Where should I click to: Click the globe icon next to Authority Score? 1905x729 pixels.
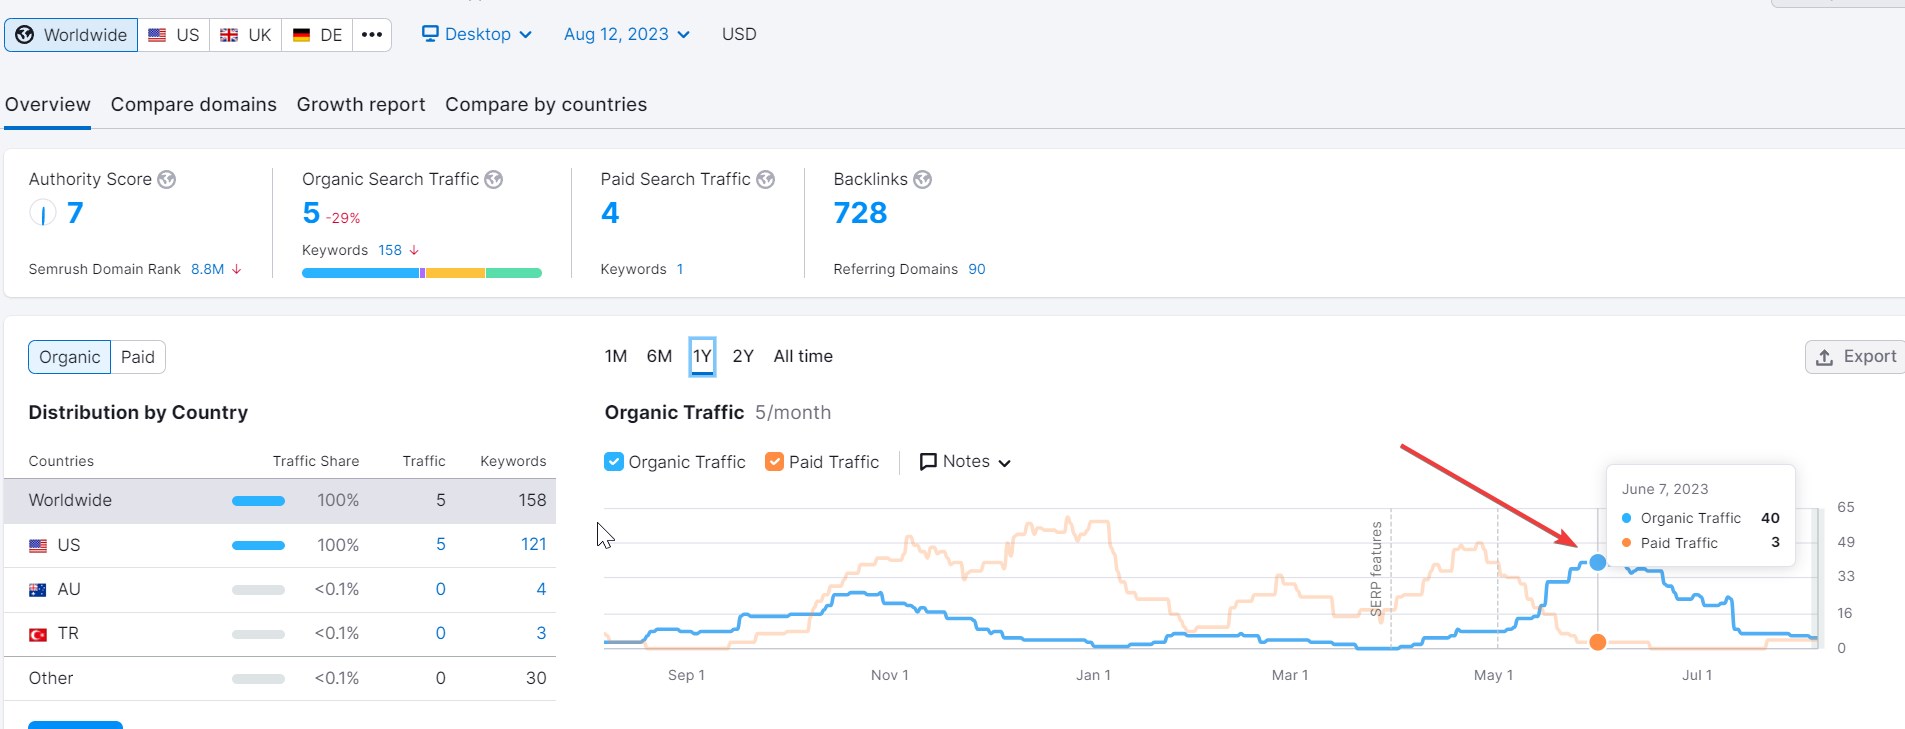click(x=167, y=179)
